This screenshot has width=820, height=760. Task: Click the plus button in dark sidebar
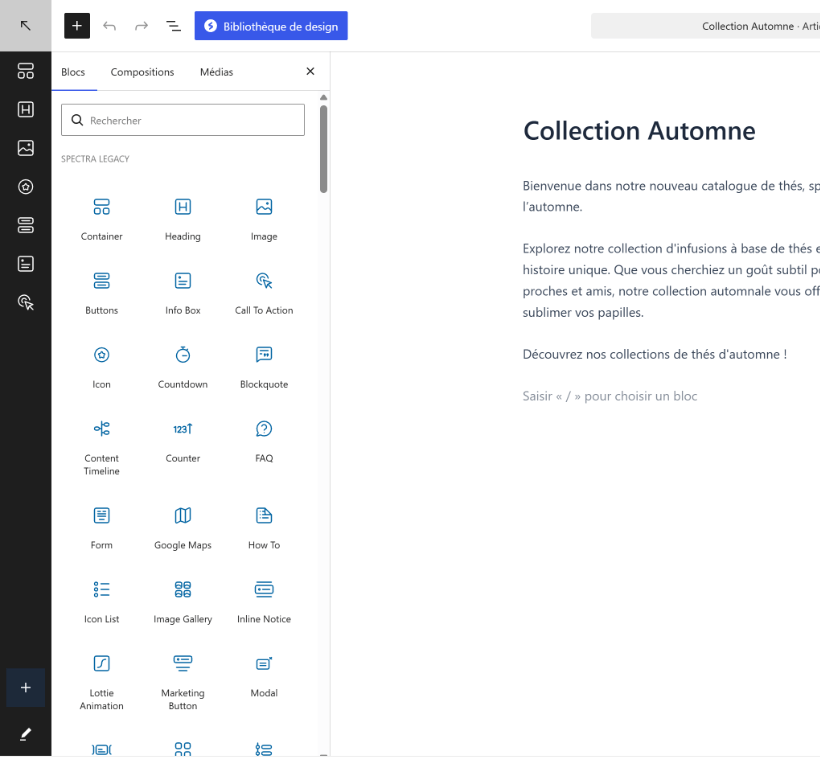click(26, 688)
